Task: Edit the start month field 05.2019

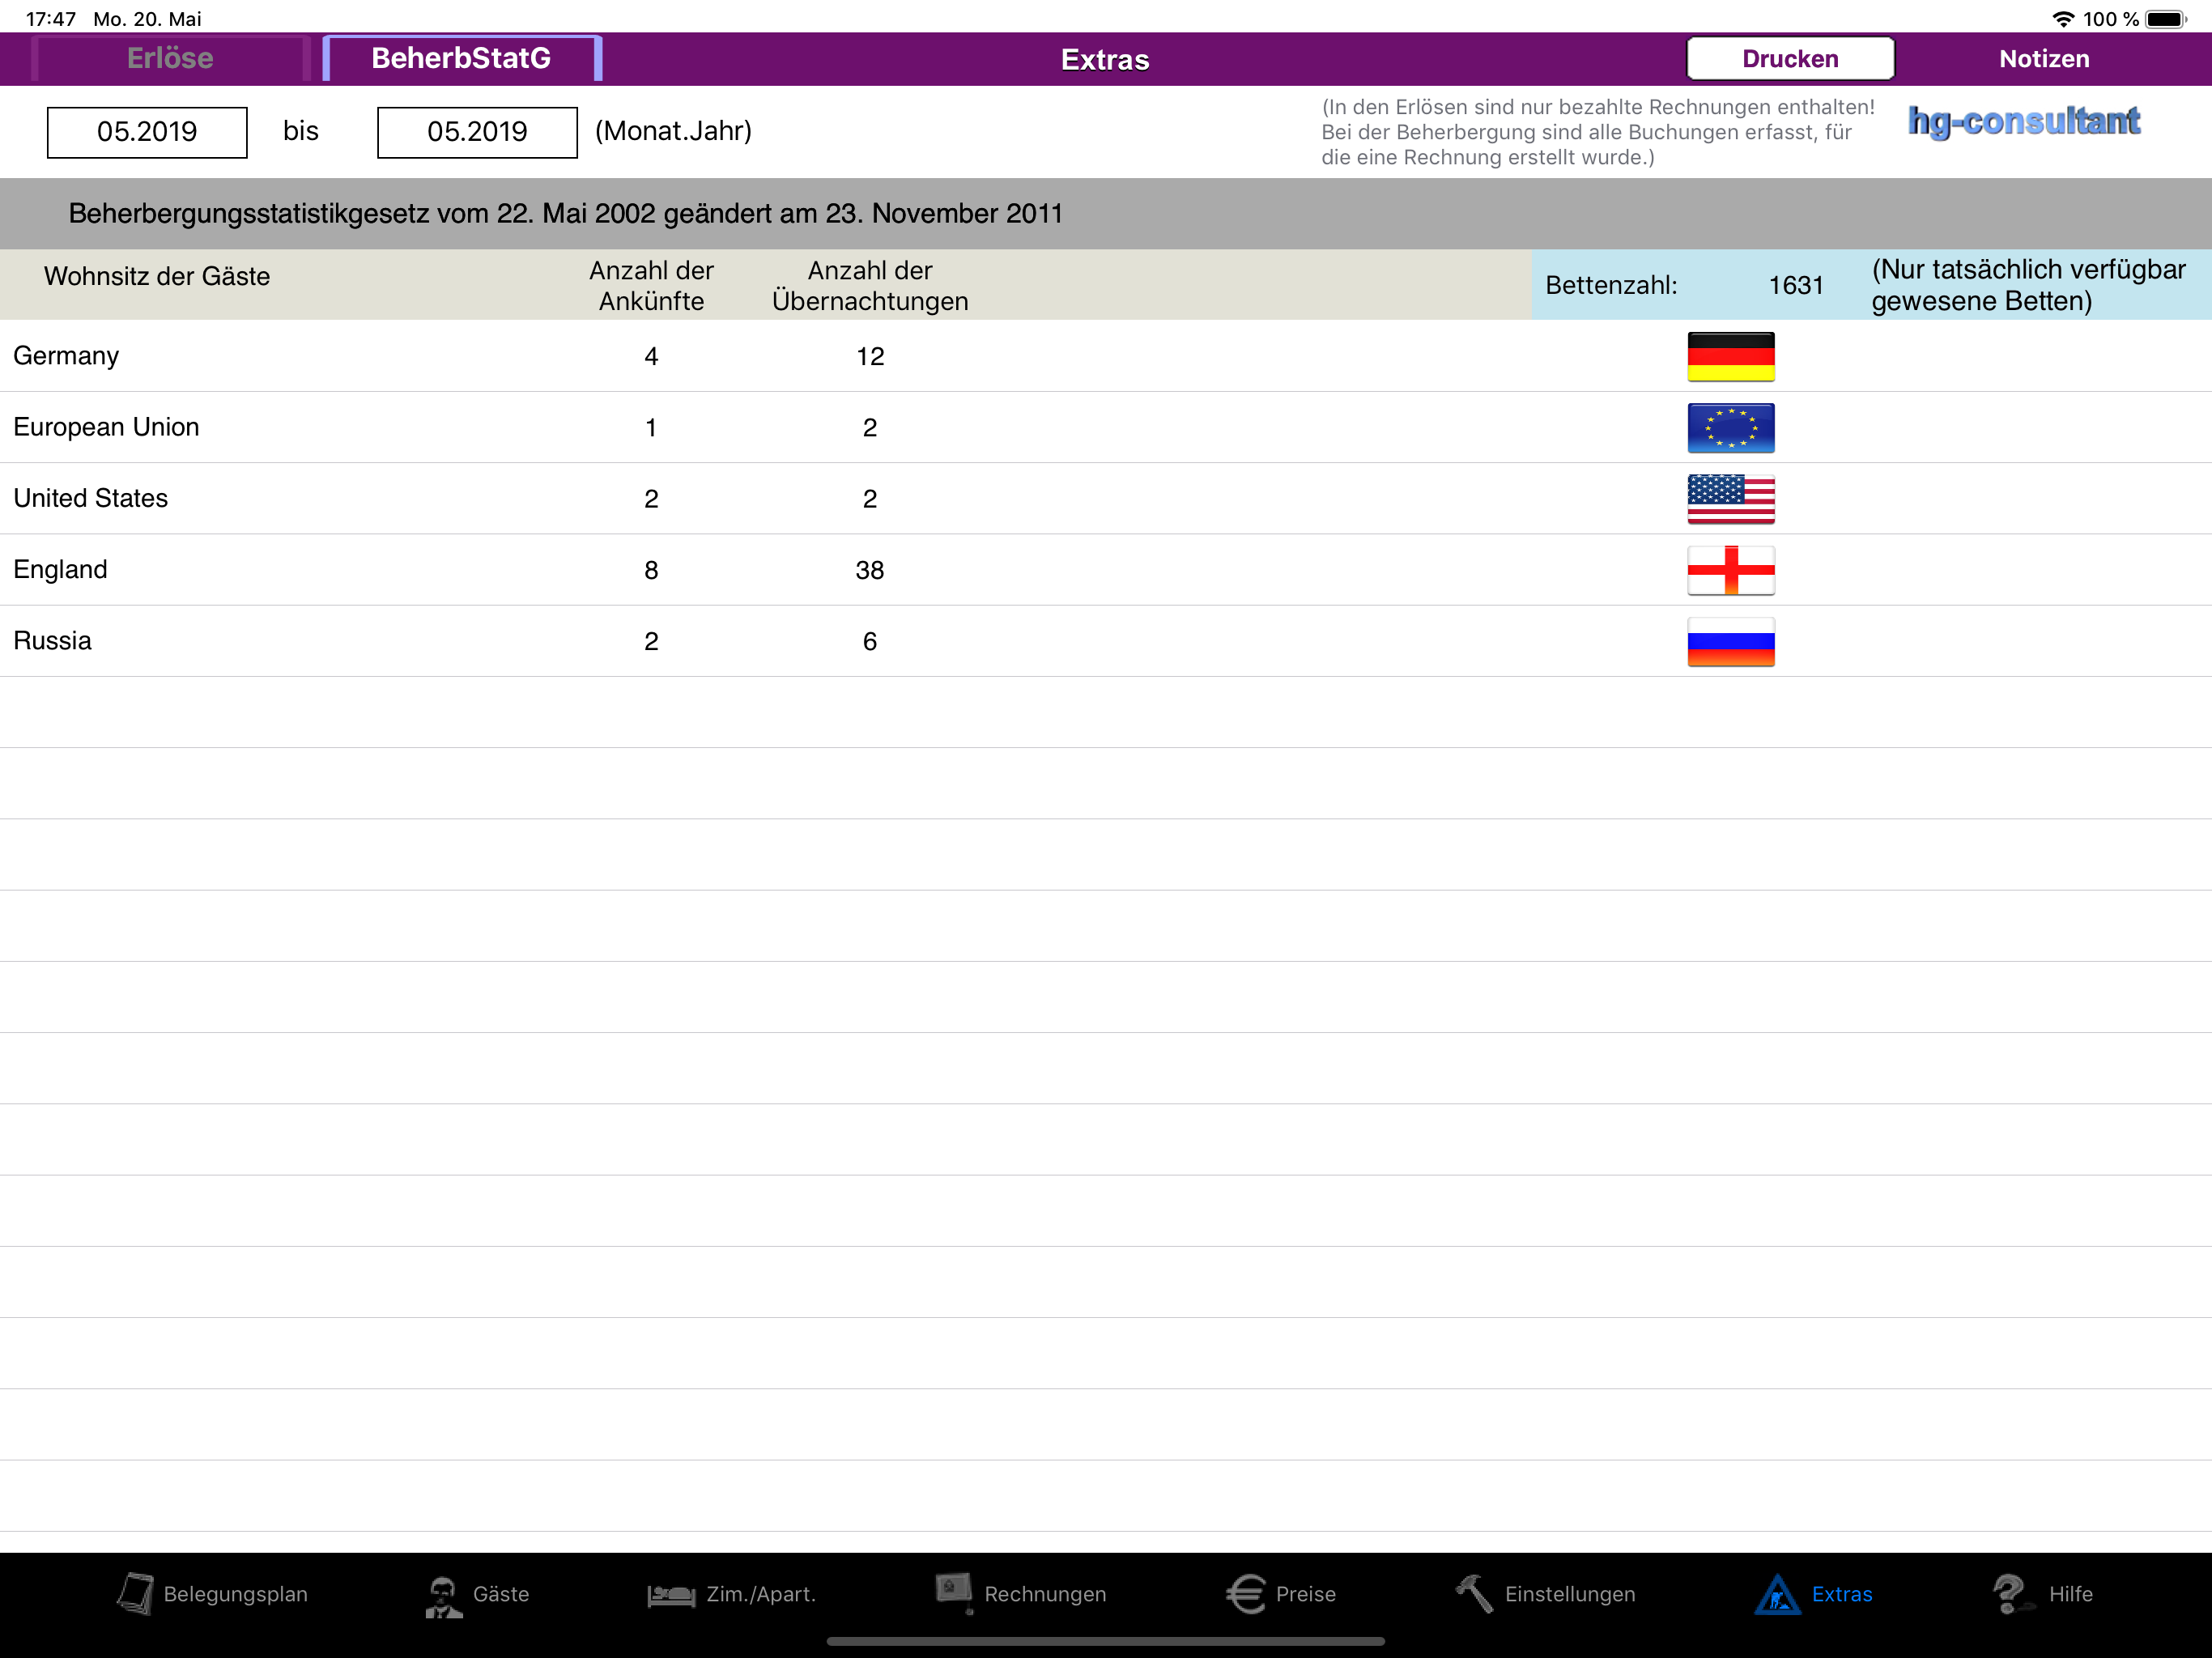Action: tap(147, 131)
